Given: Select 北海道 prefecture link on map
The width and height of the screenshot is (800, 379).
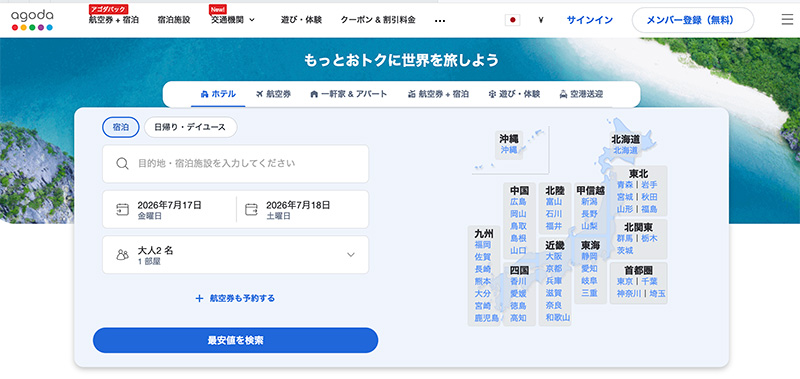Looking at the screenshot, I should [626, 150].
